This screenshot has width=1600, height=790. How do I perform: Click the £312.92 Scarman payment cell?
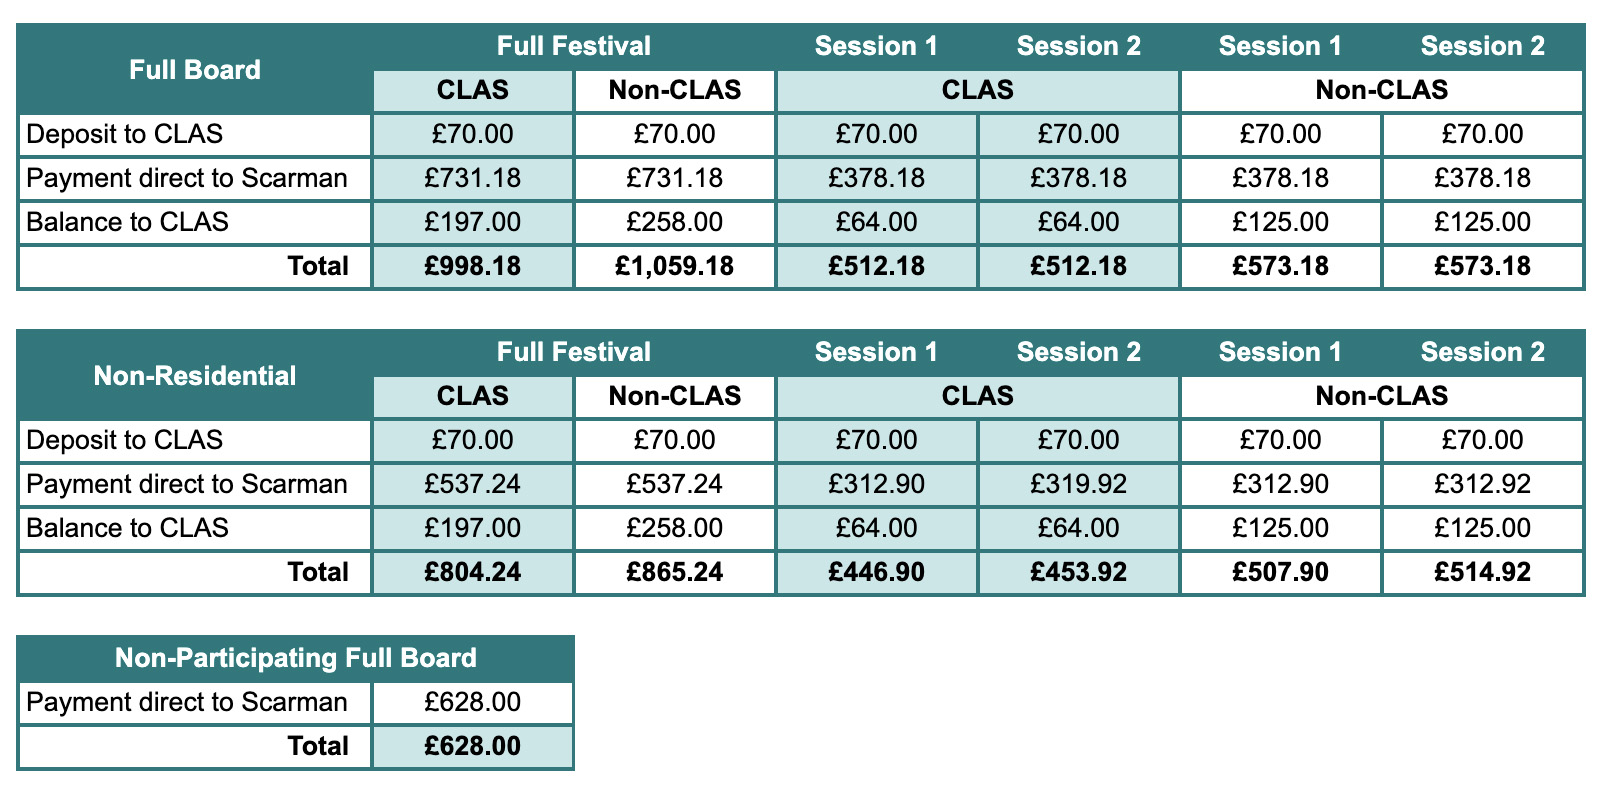pos(1483,484)
